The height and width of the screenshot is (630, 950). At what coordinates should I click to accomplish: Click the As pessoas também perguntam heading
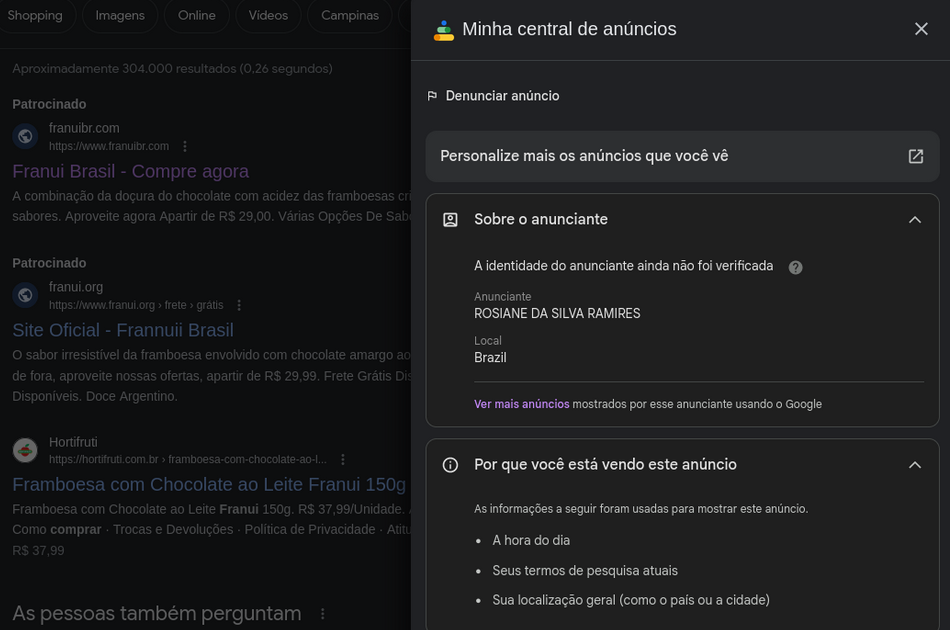[157, 614]
